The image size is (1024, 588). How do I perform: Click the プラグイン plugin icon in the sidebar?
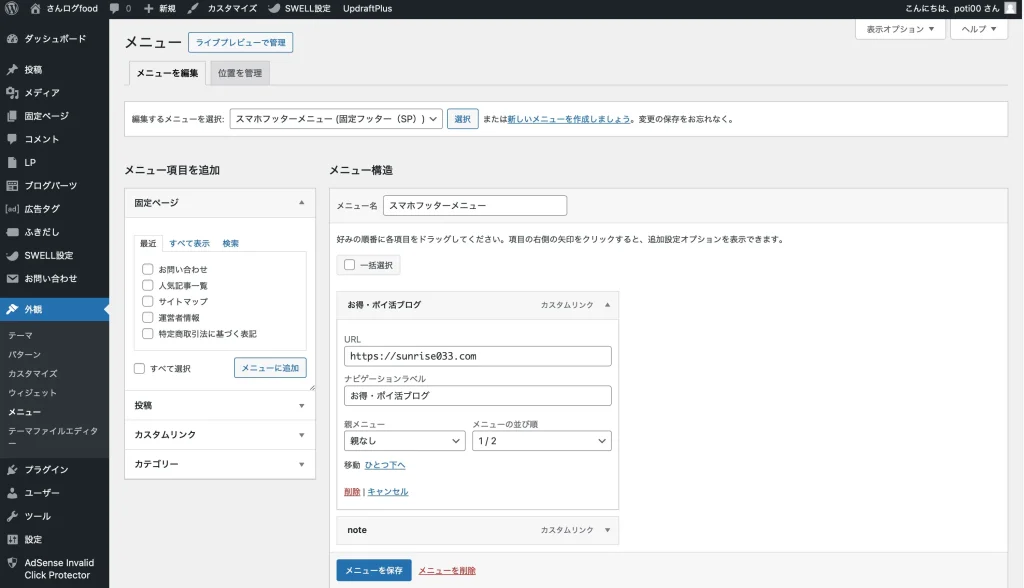(x=12, y=470)
